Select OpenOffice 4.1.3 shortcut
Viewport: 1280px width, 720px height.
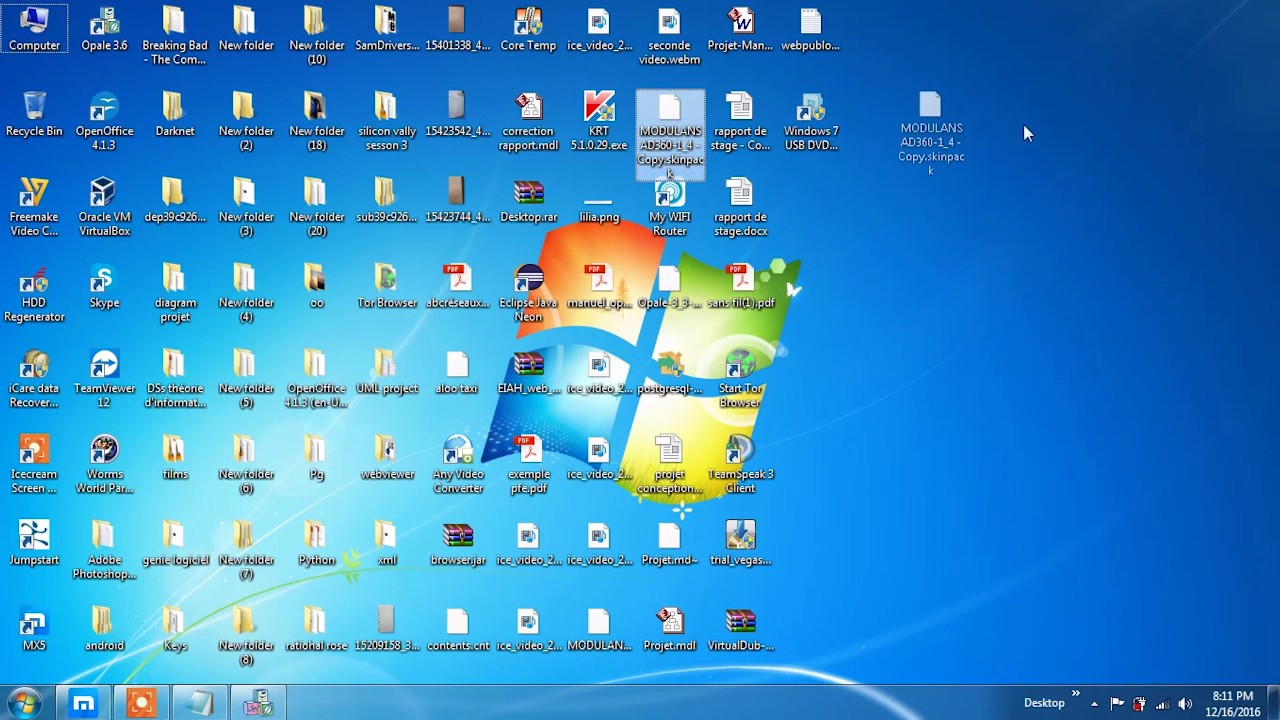104,122
